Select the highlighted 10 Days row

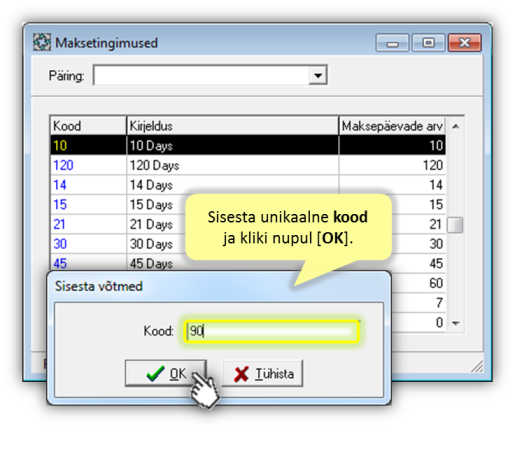click(x=248, y=145)
